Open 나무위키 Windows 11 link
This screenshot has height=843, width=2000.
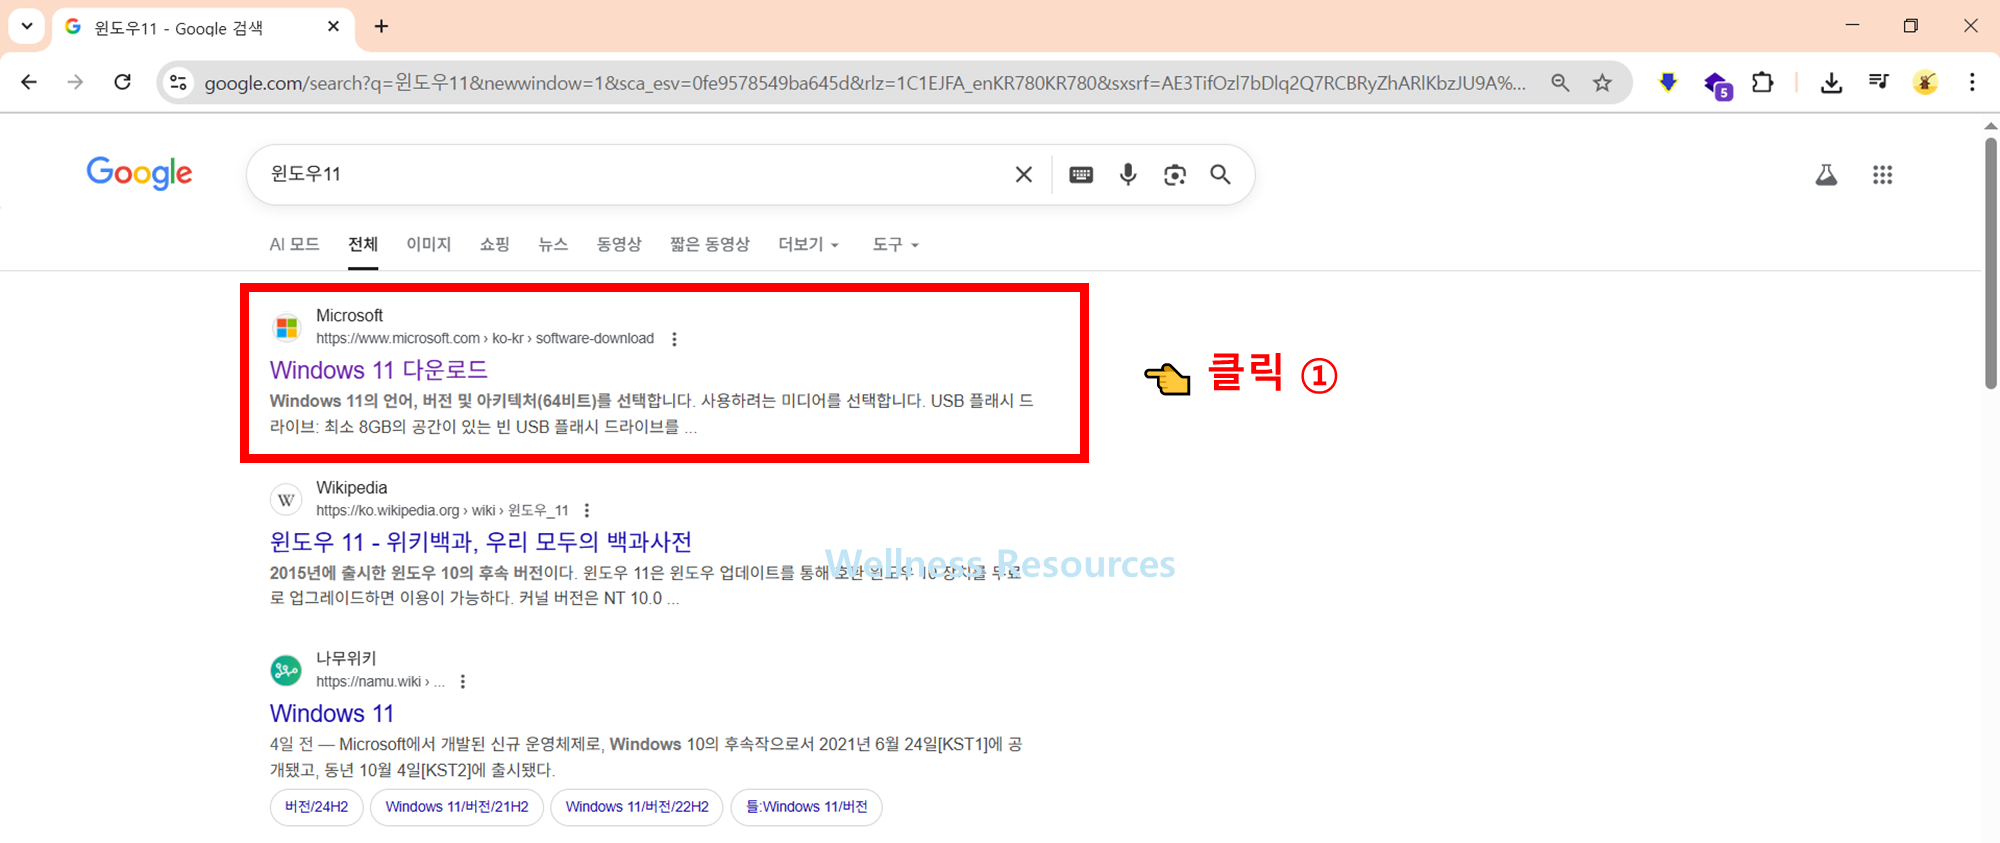[x=332, y=713]
